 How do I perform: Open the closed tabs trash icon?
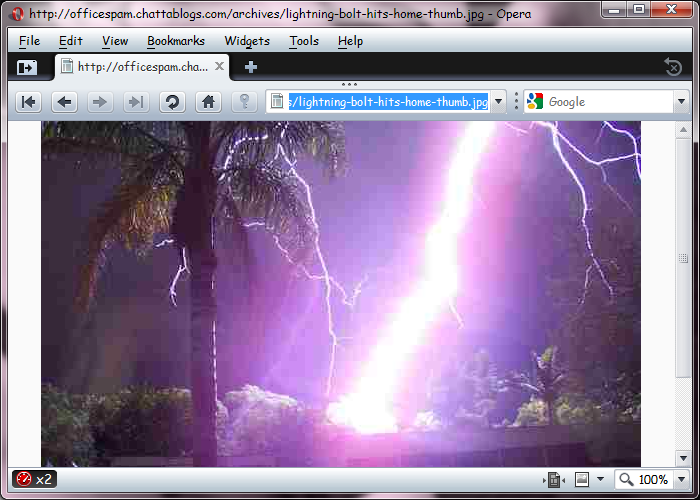click(673, 67)
